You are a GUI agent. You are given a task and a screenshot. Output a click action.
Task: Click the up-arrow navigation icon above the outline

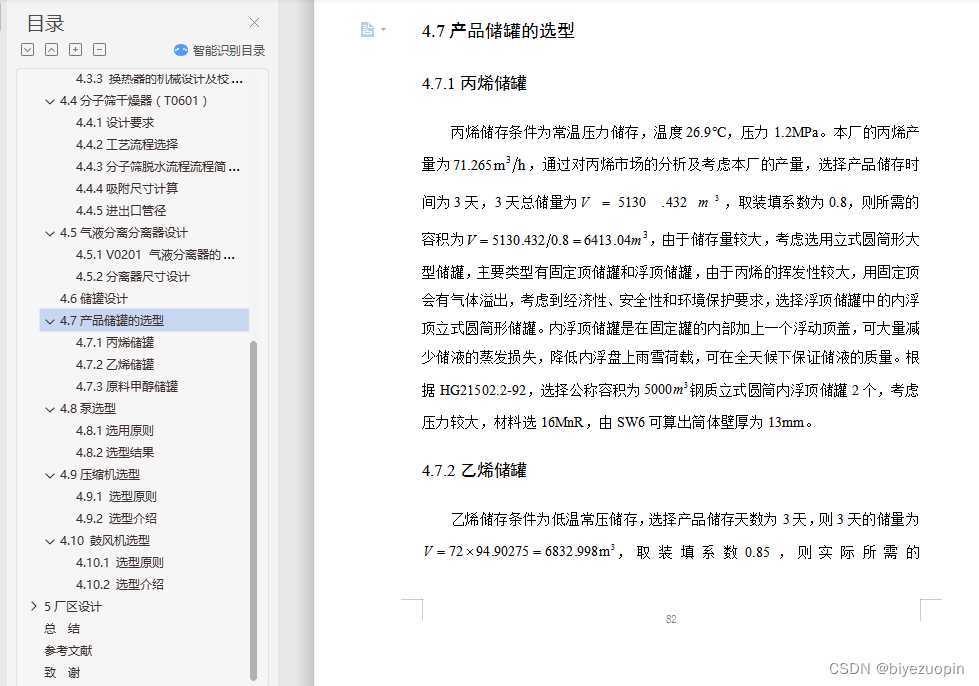[x=51, y=49]
